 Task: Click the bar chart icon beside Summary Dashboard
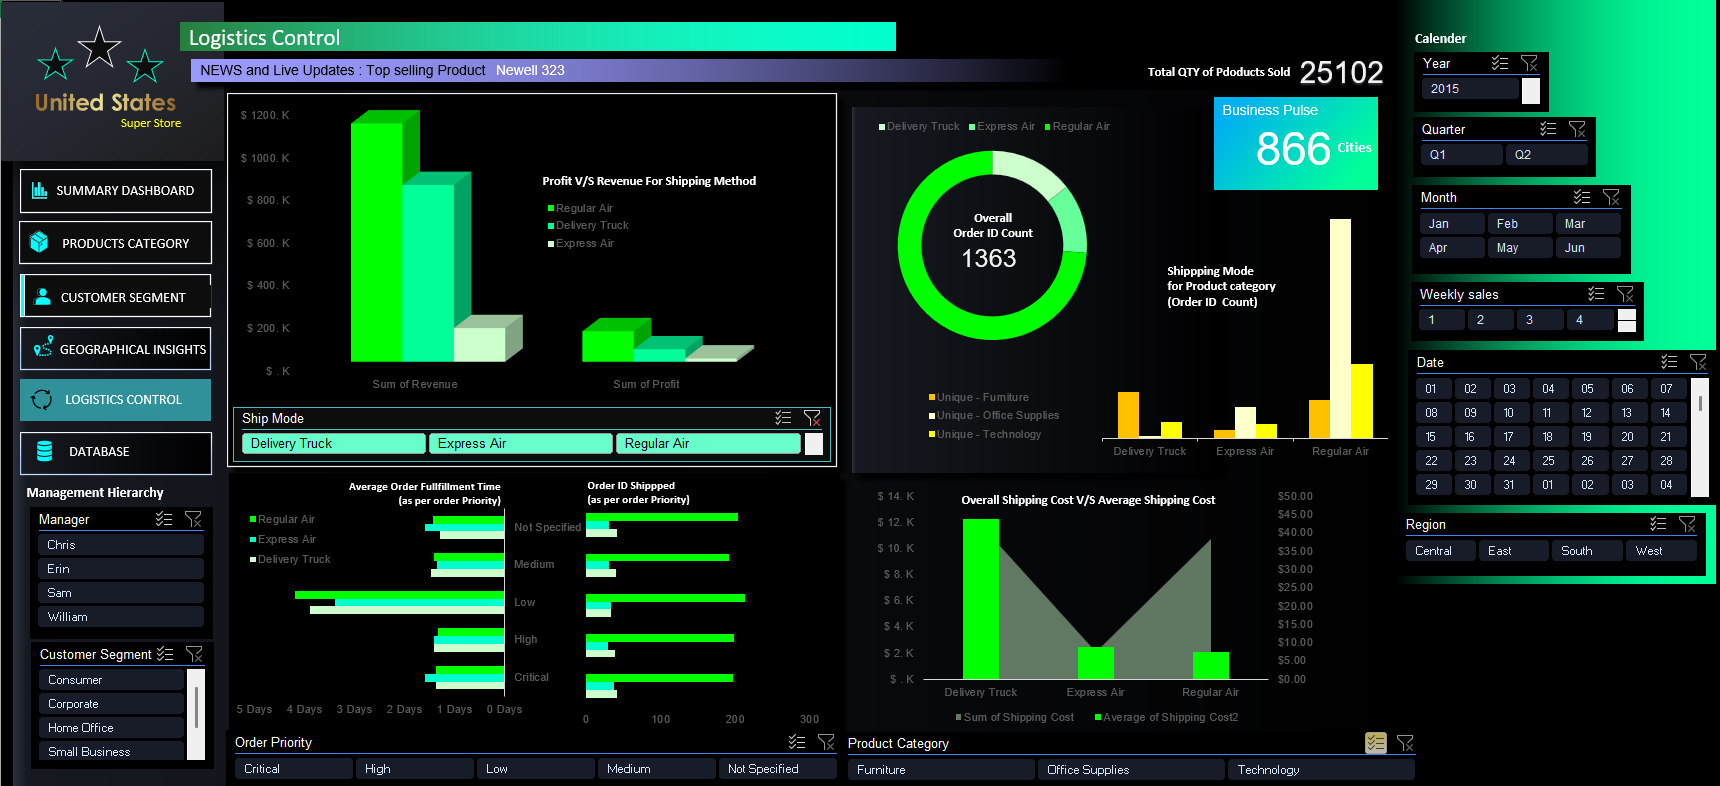40,190
